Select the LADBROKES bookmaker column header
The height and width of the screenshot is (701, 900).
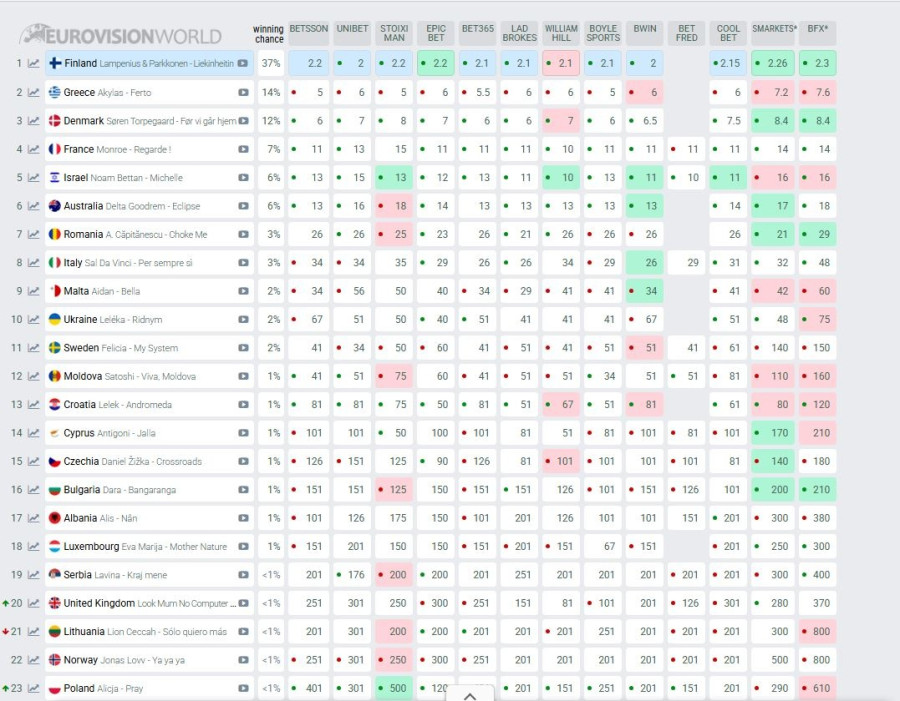coord(519,33)
